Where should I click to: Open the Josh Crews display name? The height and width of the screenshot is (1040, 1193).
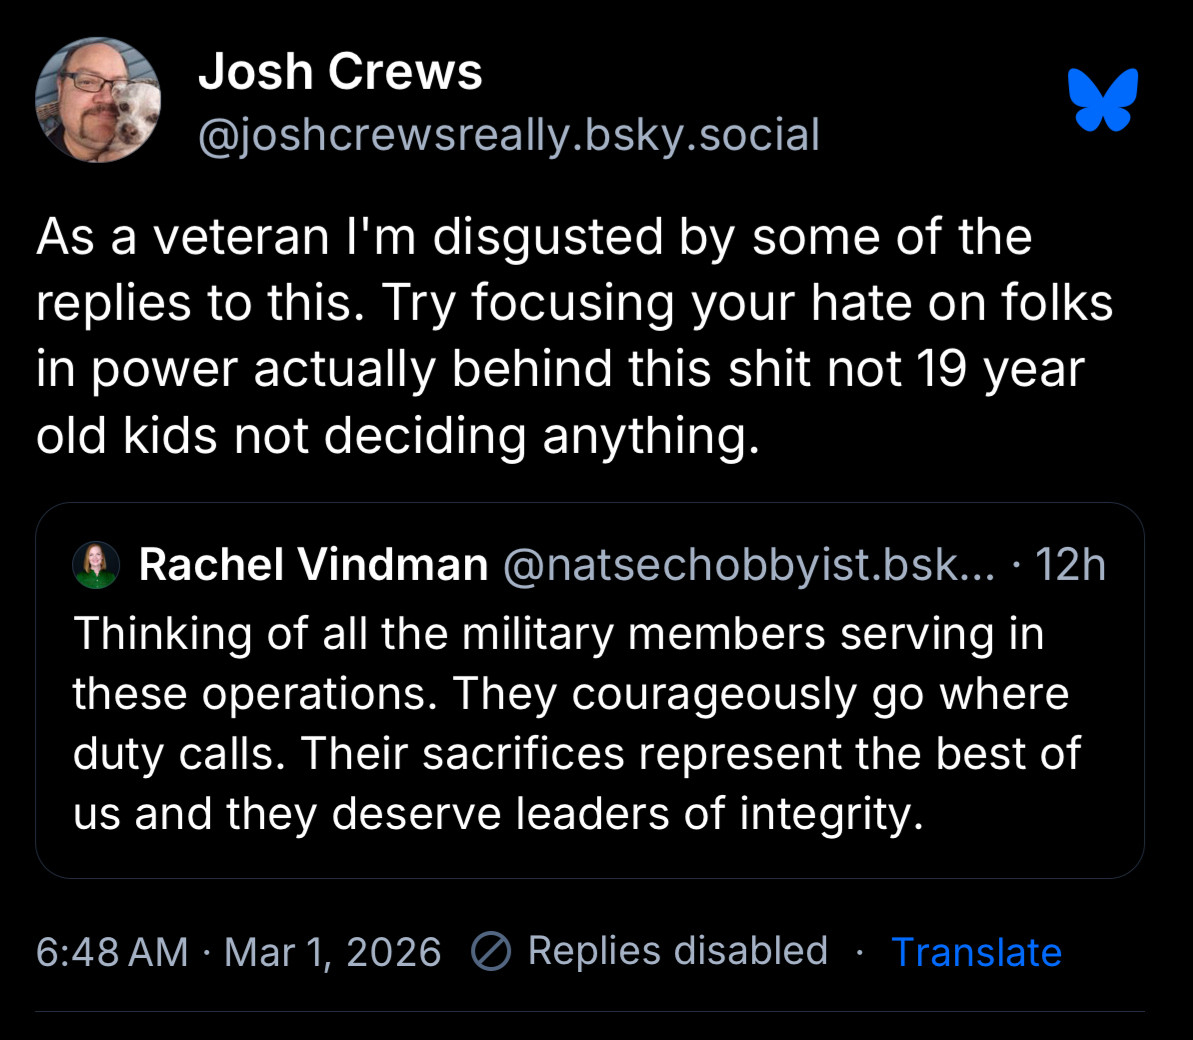[x=340, y=72]
